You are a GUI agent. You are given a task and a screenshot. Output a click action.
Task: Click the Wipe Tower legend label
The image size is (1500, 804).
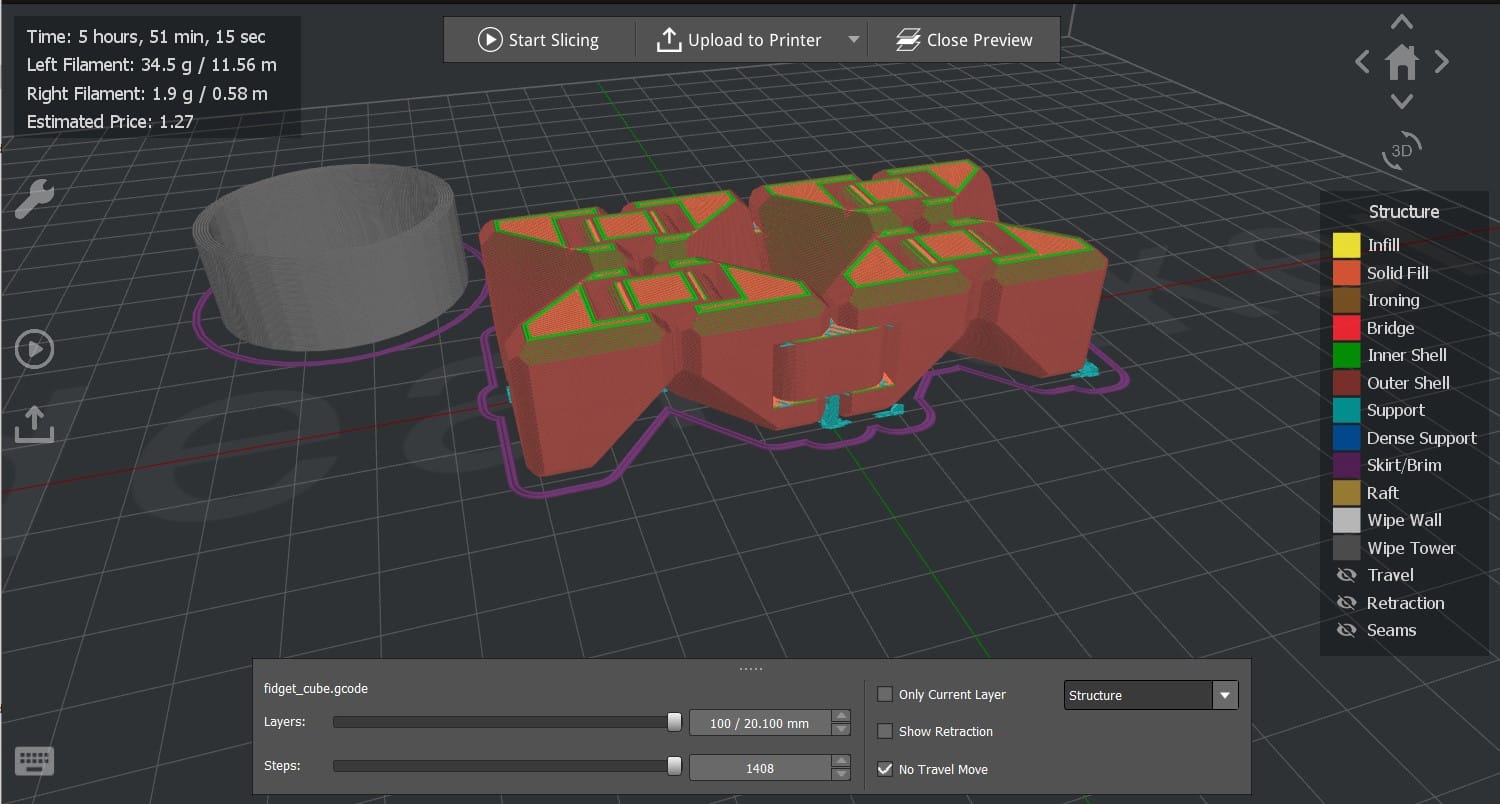click(x=1411, y=548)
